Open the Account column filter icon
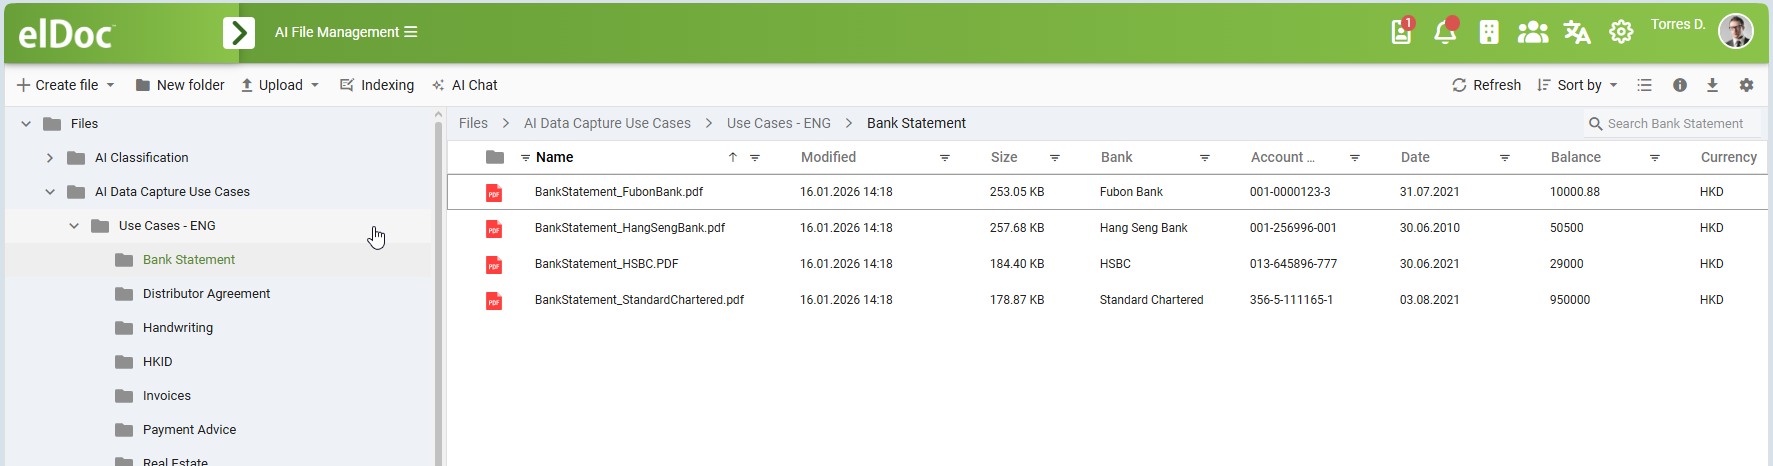Viewport: 1773px width, 466px height. pos(1354,158)
